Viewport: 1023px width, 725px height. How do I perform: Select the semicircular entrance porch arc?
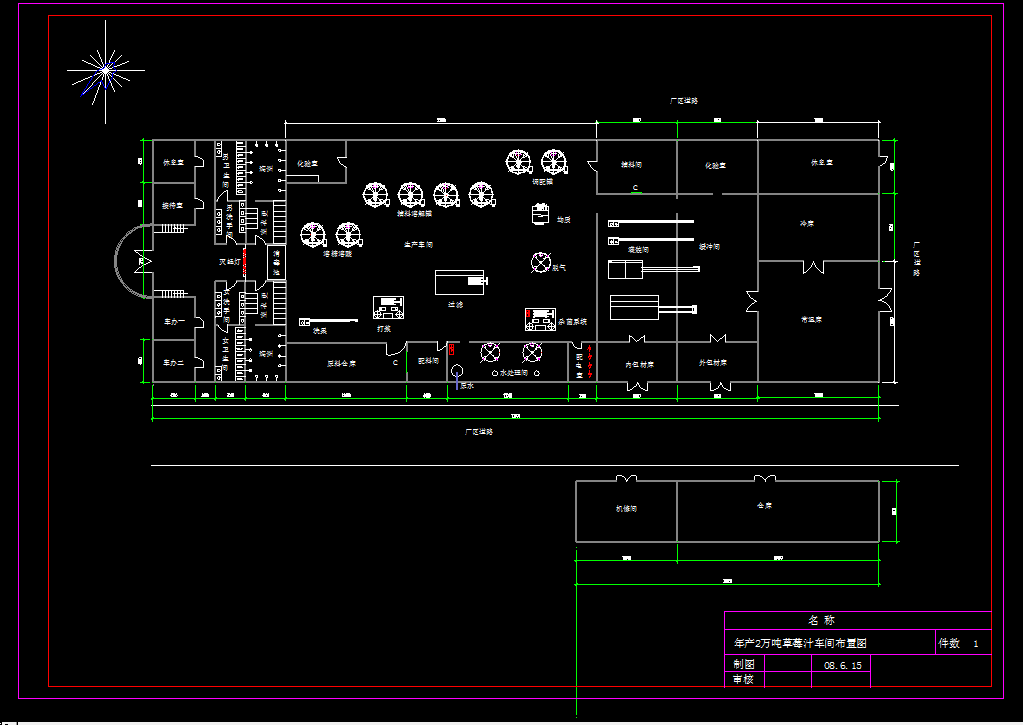coord(133,261)
